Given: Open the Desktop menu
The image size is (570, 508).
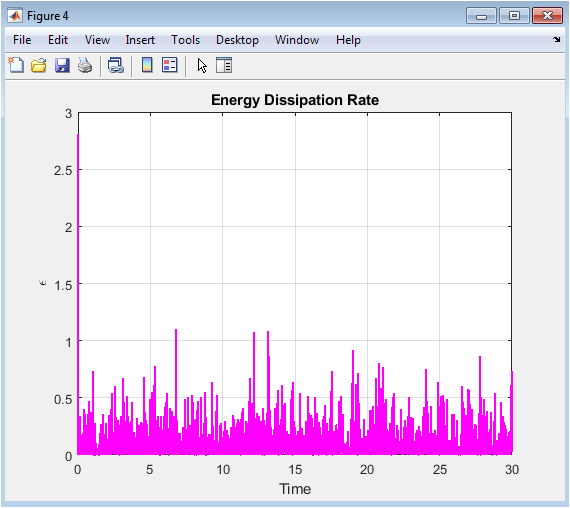Looking at the screenshot, I should pos(237,40).
